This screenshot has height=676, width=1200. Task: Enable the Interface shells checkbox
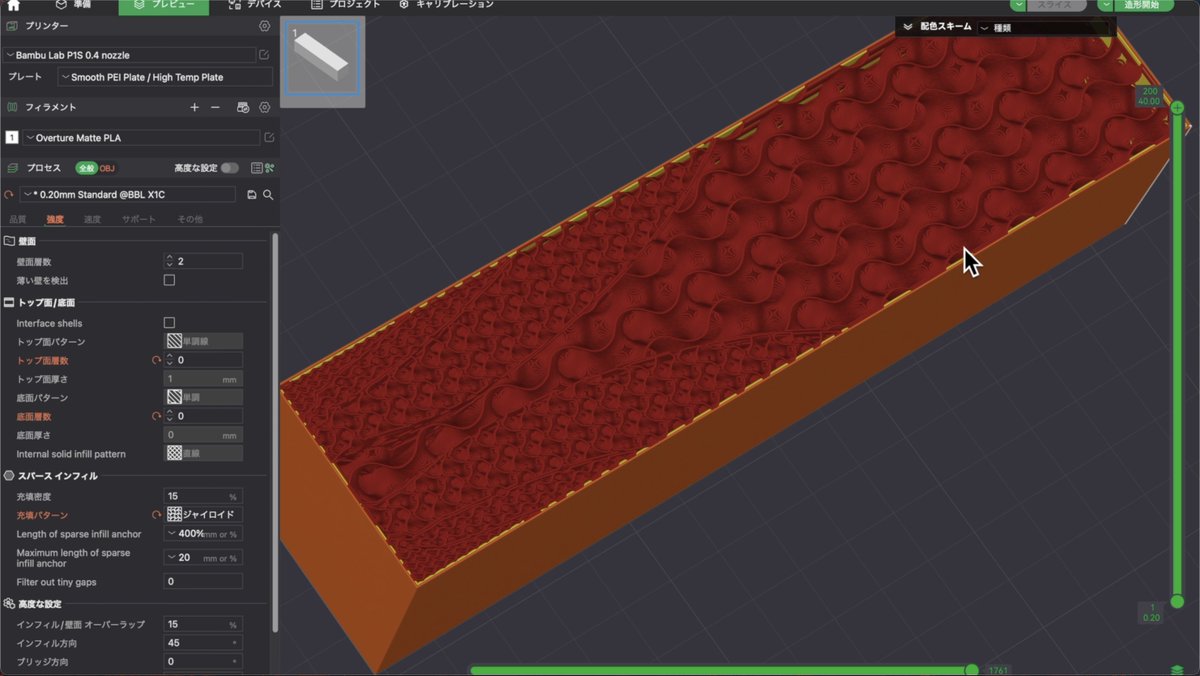pyautogui.click(x=169, y=323)
